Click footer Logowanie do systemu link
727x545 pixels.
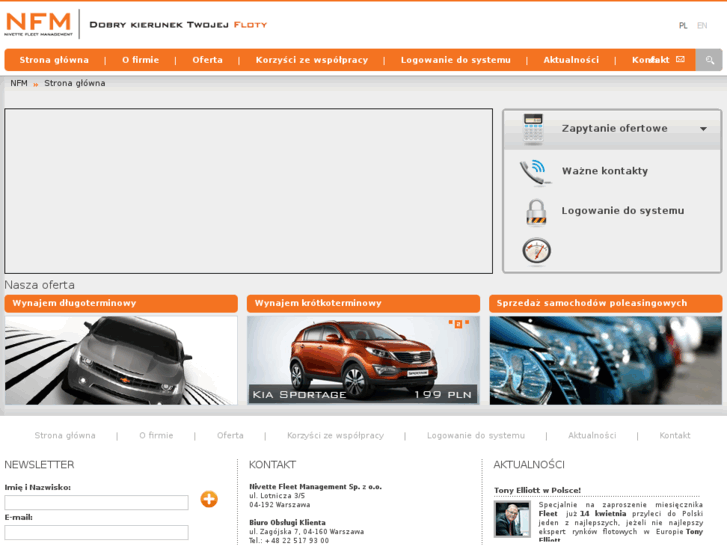[x=476, y=436]
